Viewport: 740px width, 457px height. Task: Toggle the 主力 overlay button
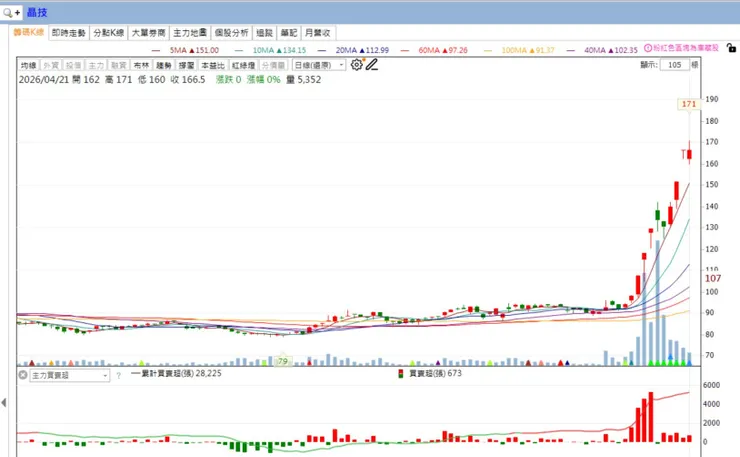[96, 65]
